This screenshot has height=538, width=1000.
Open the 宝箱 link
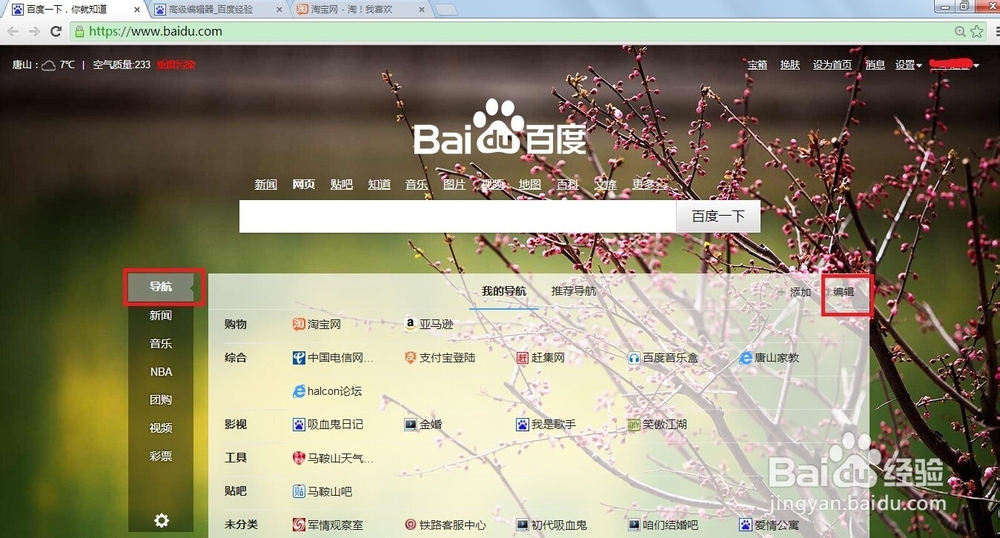pyautogui.click(x=757, y=64)
